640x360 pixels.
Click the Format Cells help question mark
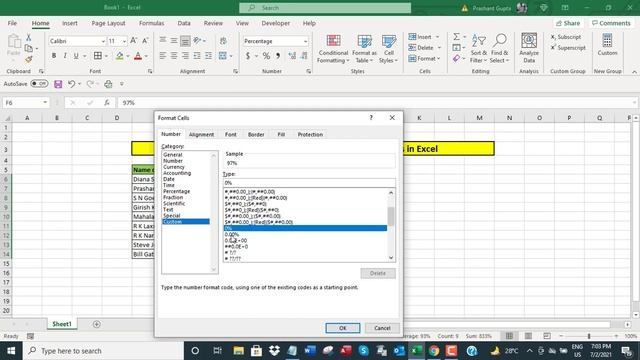(x=371, y=118)
